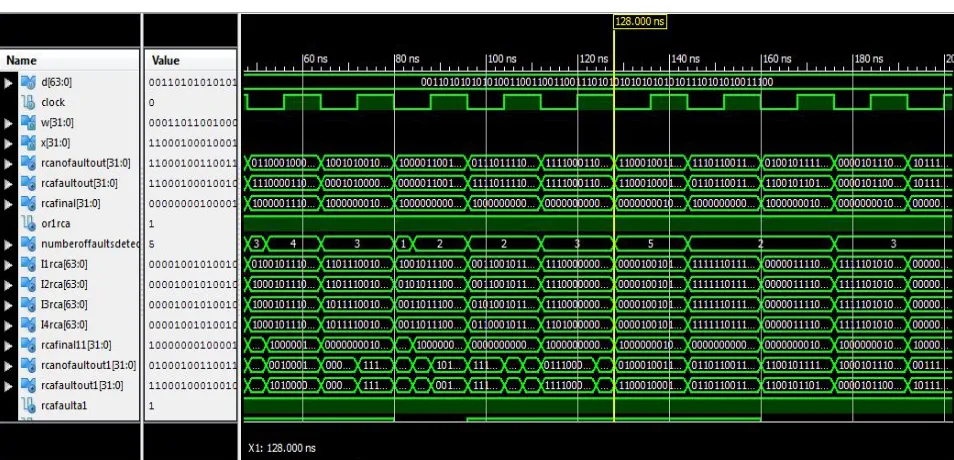Screen dimensions: 954x460
Task: Click or1rca value '1' in Value column
Action: pyautogui.click(x=151, y=224)
